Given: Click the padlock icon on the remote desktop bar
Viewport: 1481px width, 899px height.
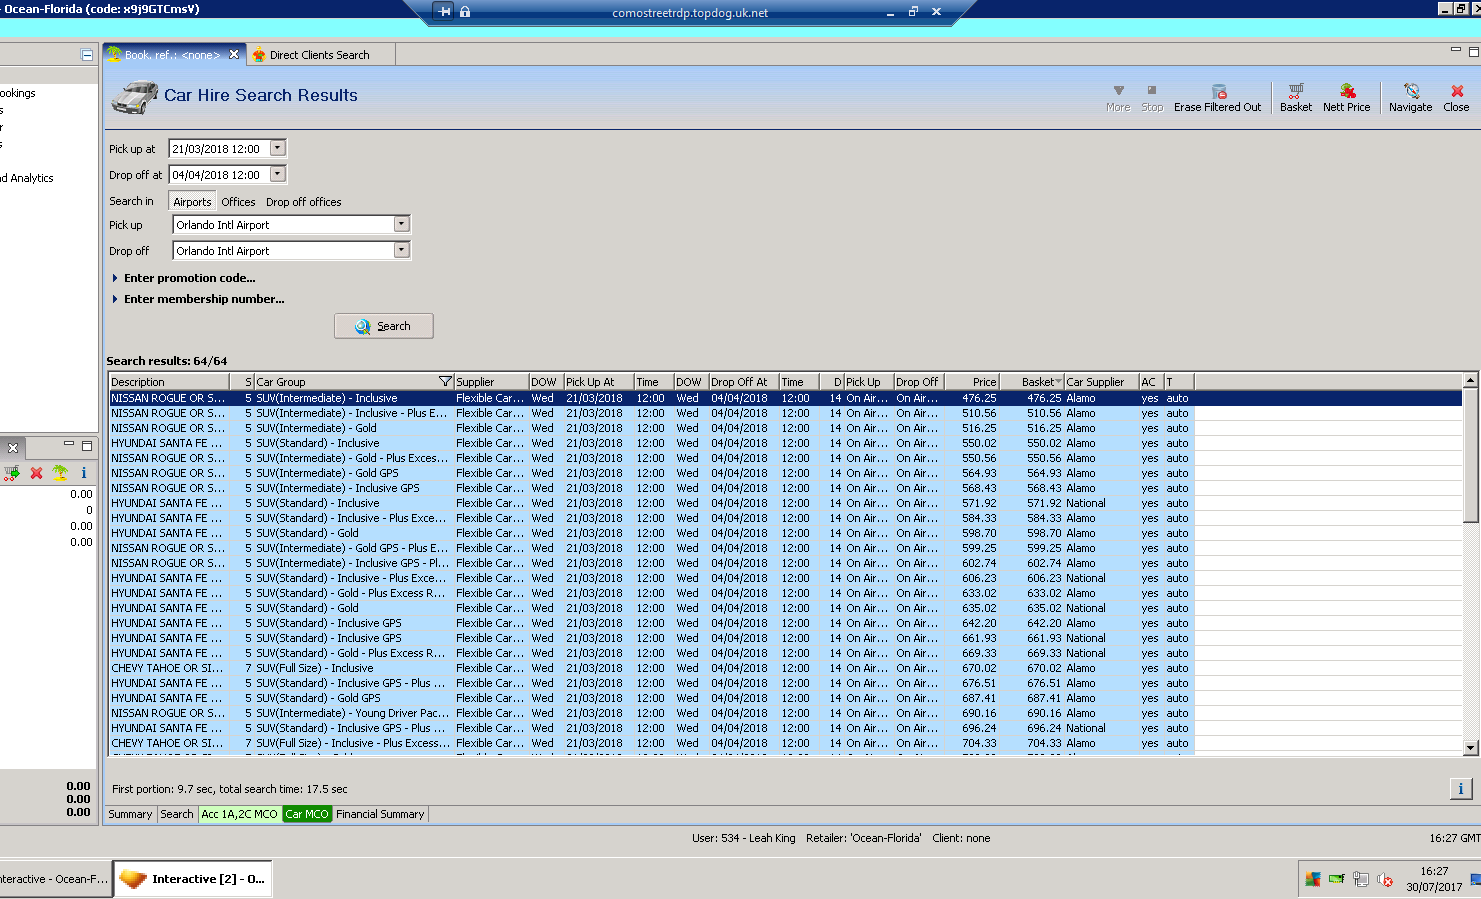Looking at the screenshot, I should (x=465, y=12).
